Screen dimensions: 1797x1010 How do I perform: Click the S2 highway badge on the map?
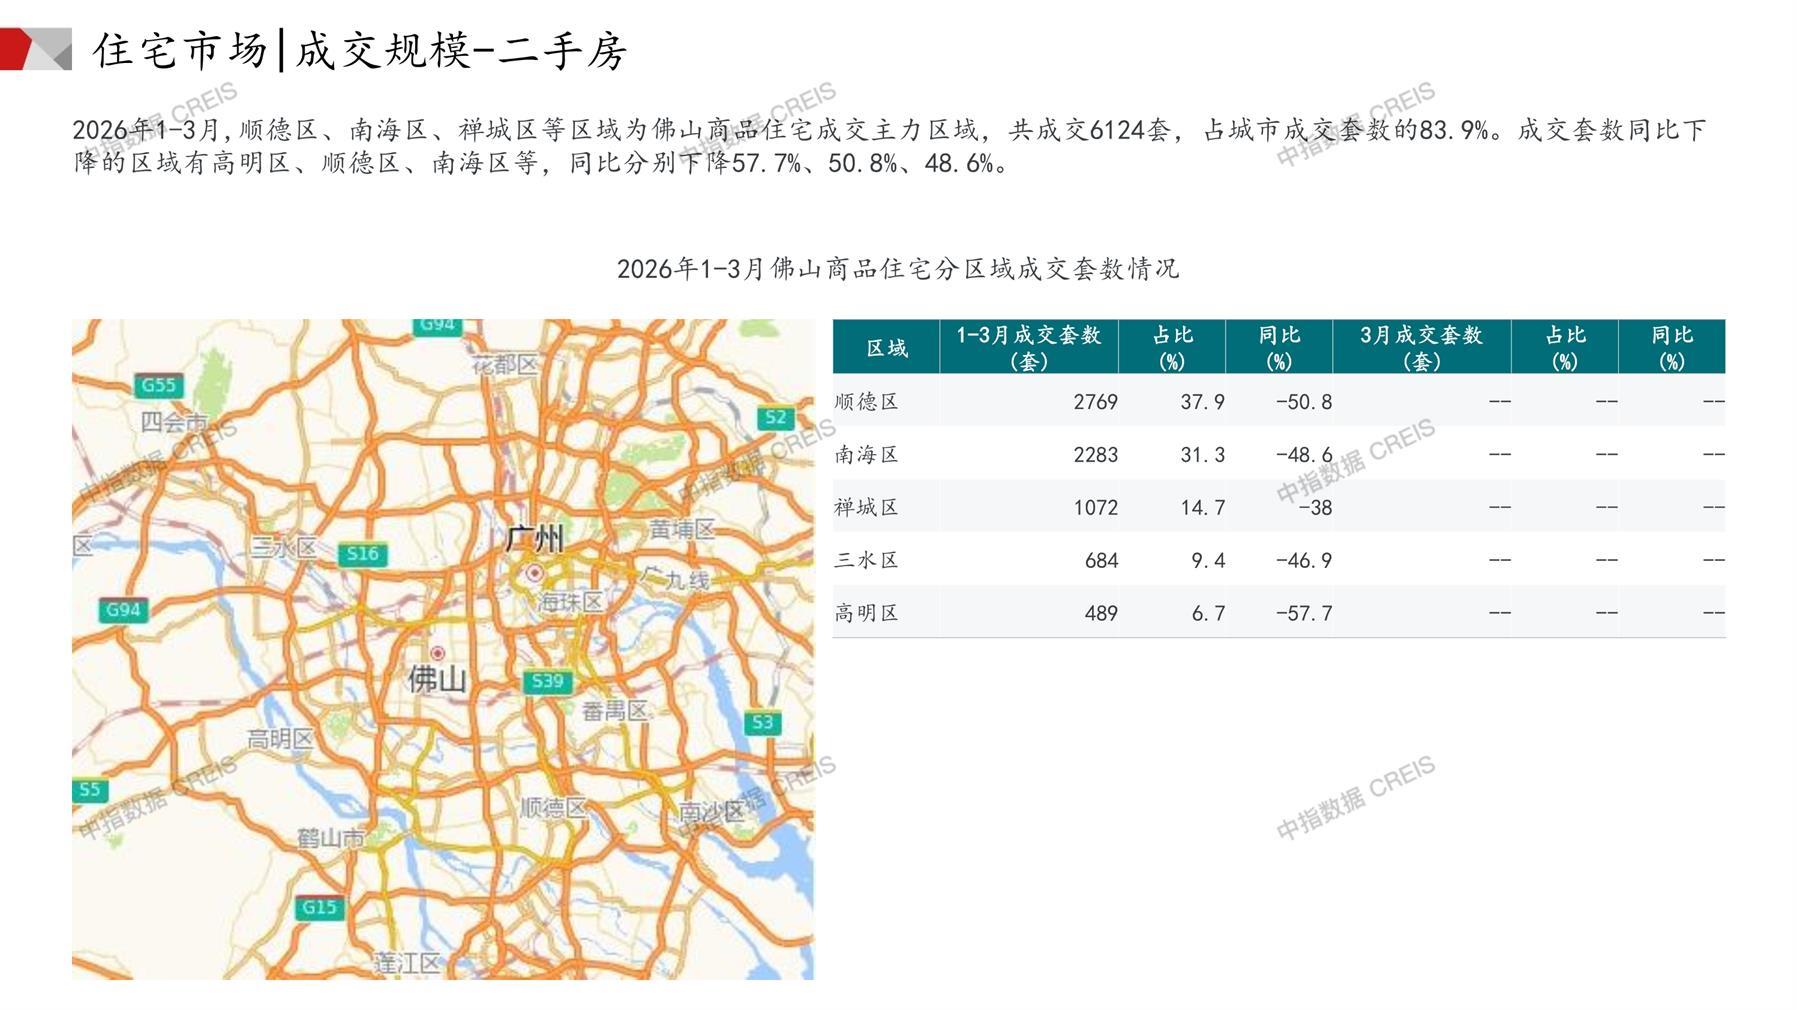(776, 418)
